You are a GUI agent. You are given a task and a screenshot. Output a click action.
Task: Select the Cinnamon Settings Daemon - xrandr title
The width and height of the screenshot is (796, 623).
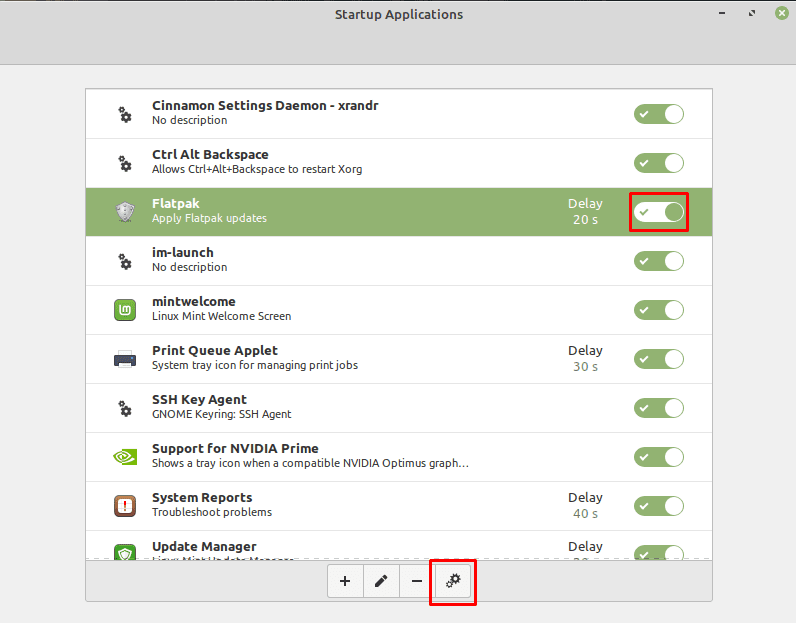pyautogui.click(x=265, y=106)
